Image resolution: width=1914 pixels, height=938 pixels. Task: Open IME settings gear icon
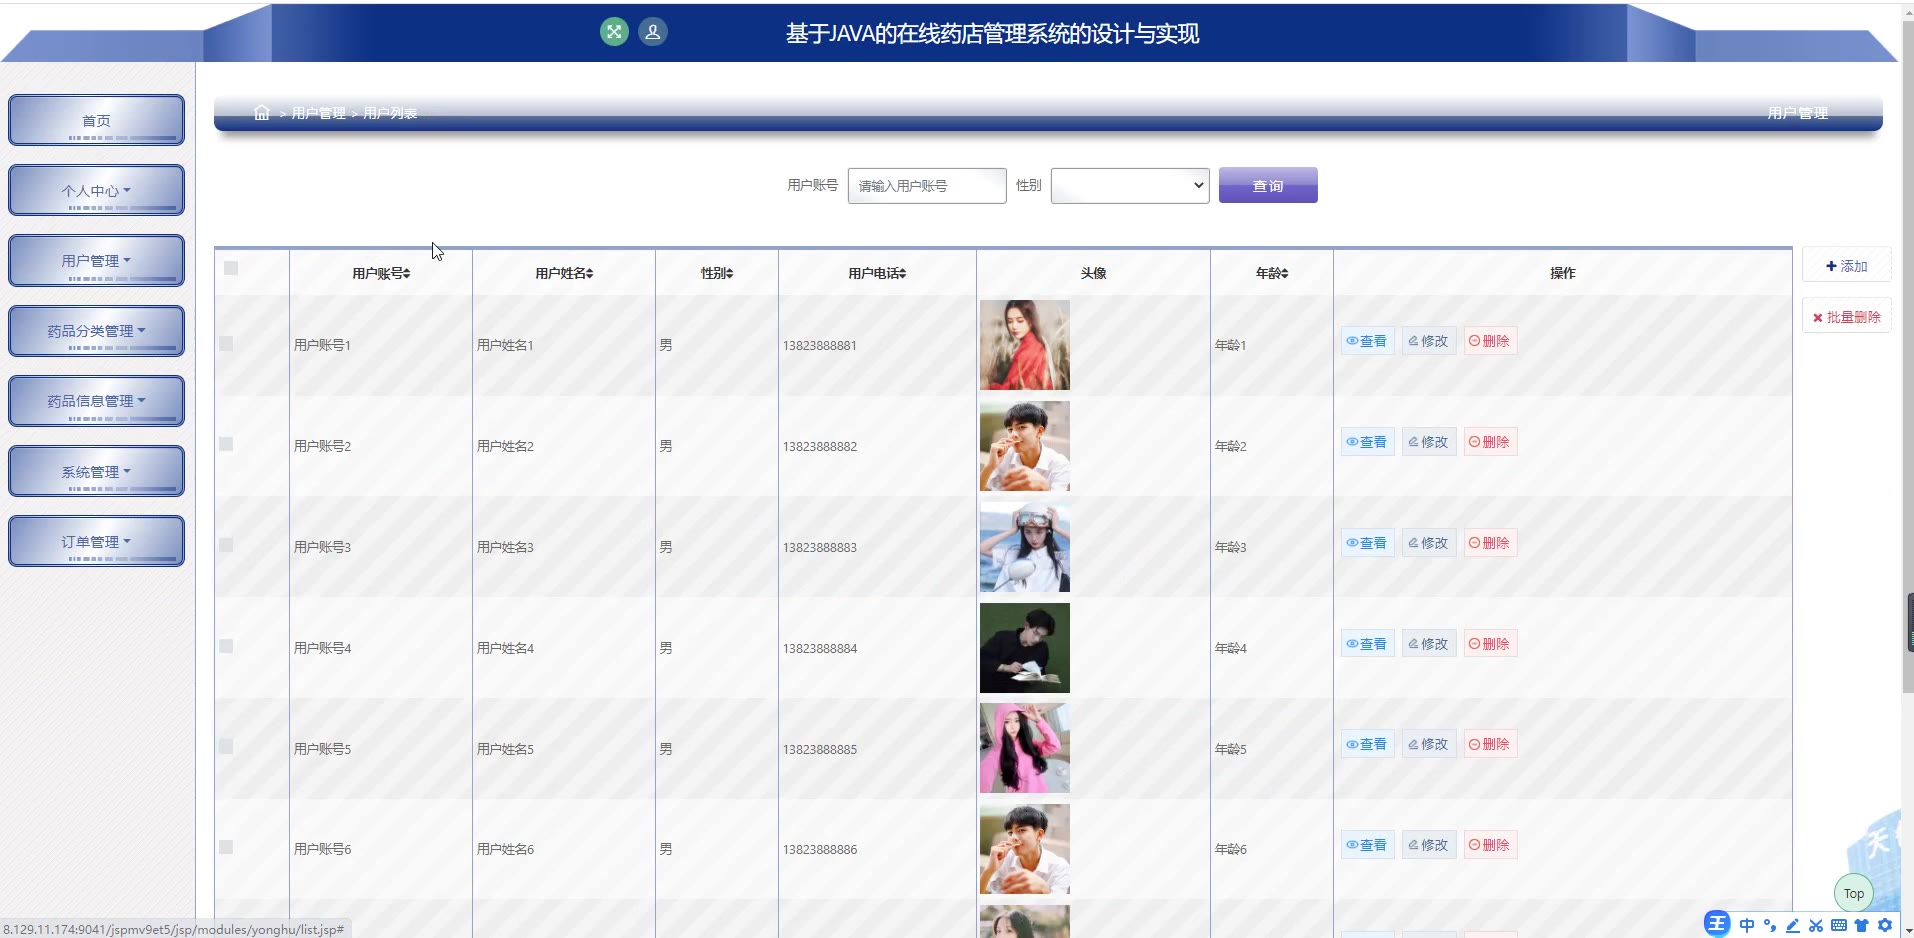pos(1885,925)
